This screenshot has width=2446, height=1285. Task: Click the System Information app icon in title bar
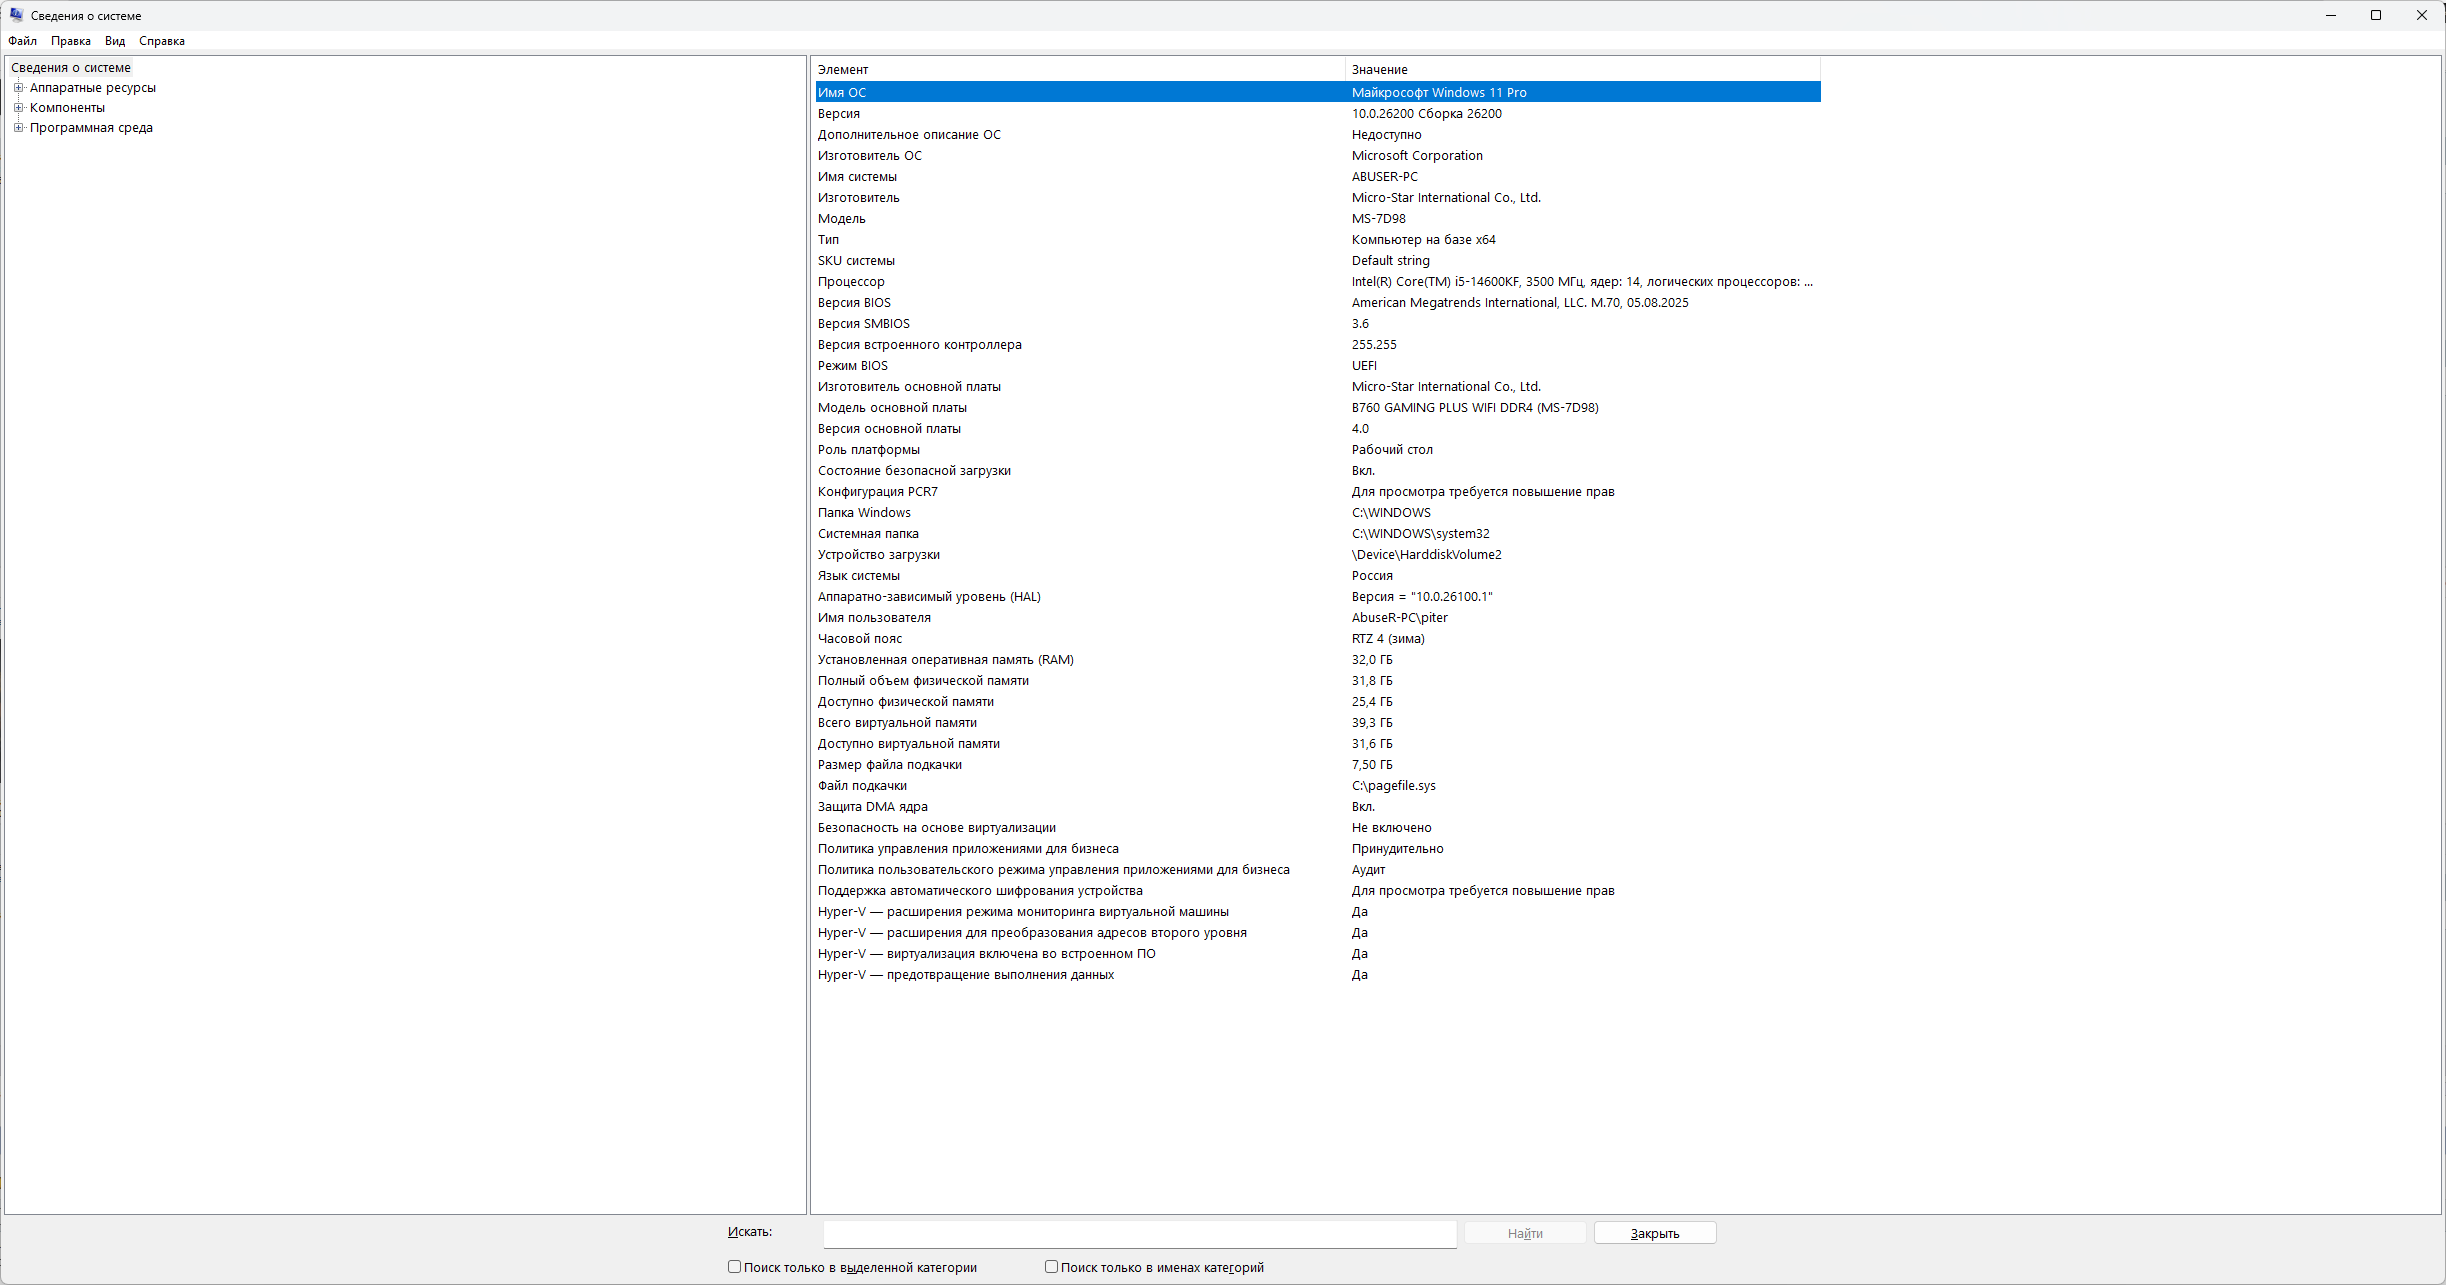16,15
